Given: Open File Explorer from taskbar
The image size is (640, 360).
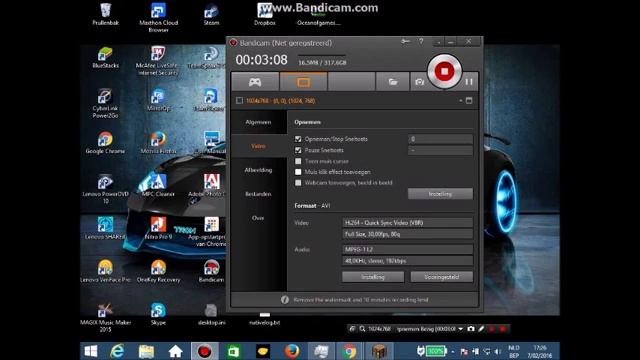Looking at the screenshot, I should pos(146,351).
